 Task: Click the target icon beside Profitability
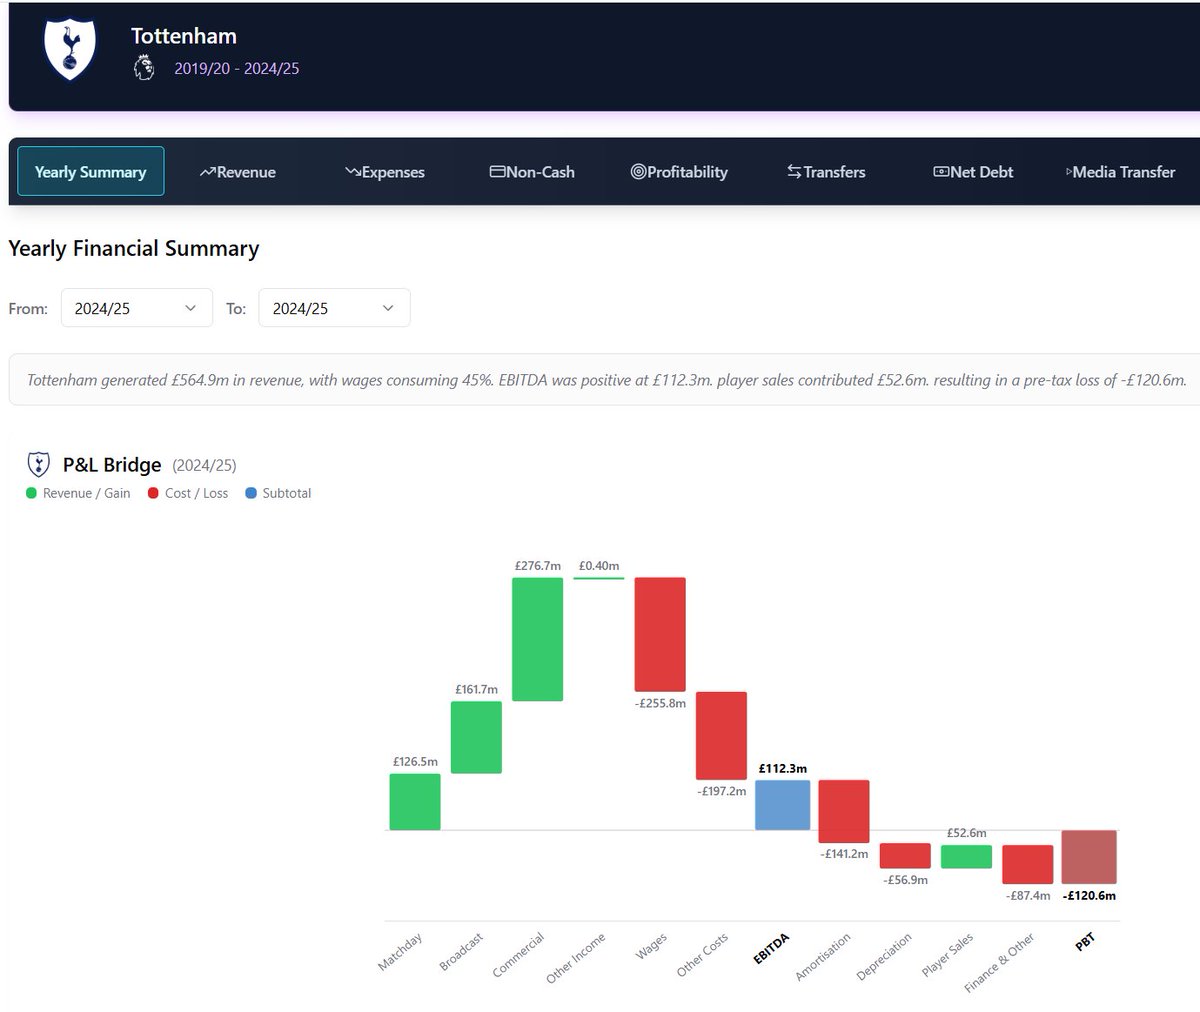coord(638,172)
